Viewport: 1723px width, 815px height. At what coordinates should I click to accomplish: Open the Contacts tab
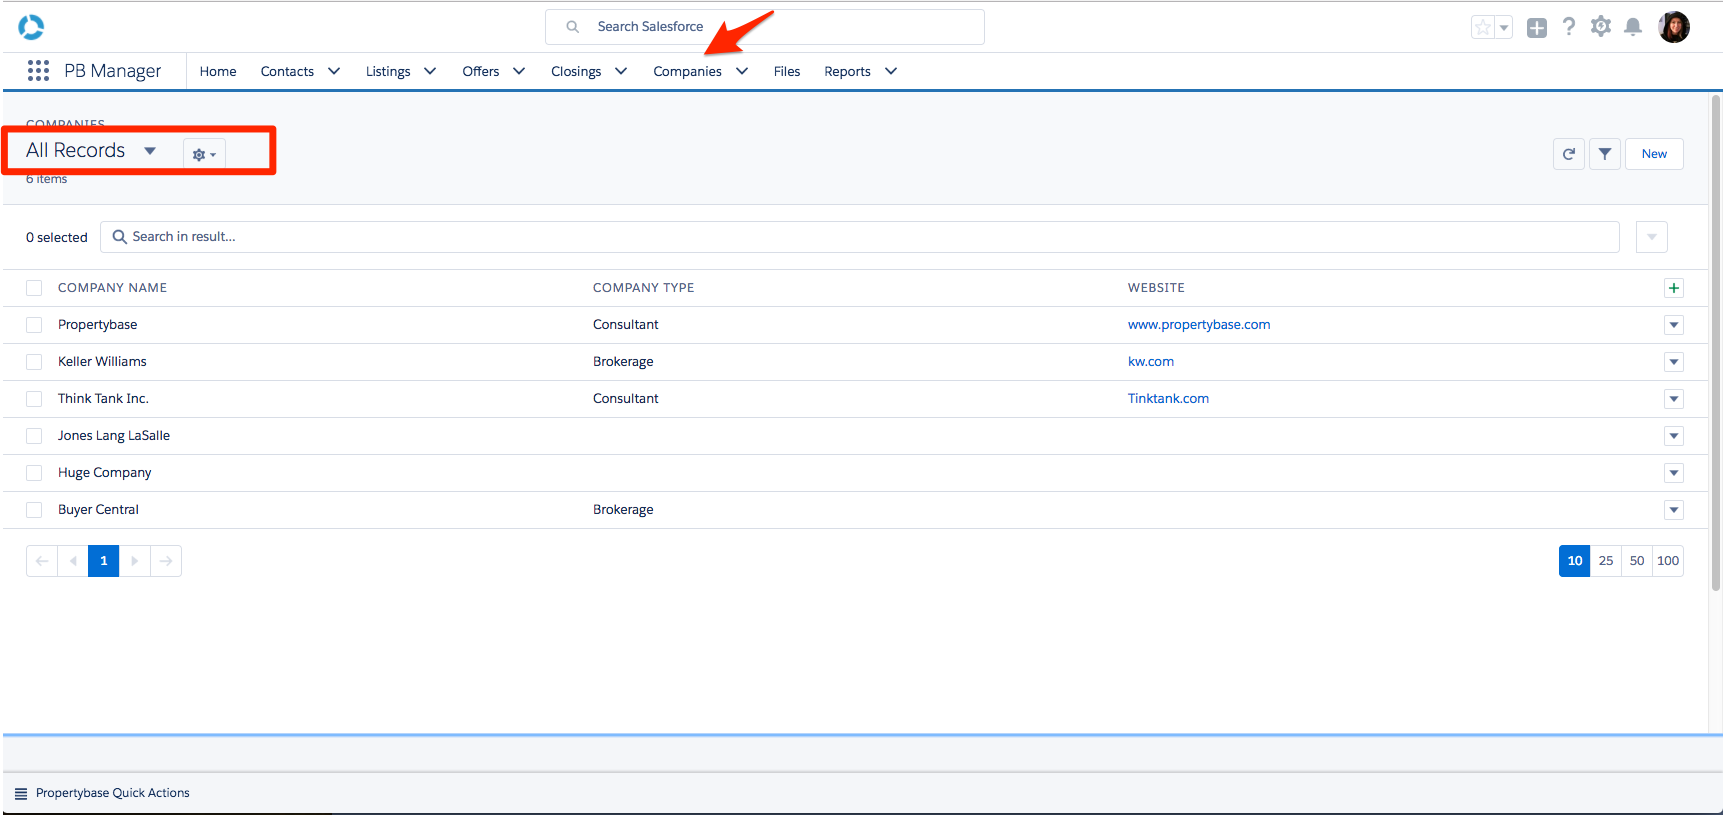point(287,71)
